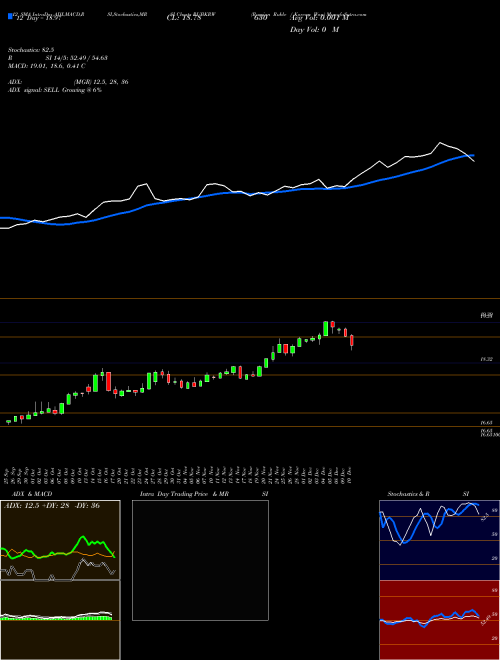Open the red RSI indicator chart
Screen dimensions: 500x660
coord(439,620)
